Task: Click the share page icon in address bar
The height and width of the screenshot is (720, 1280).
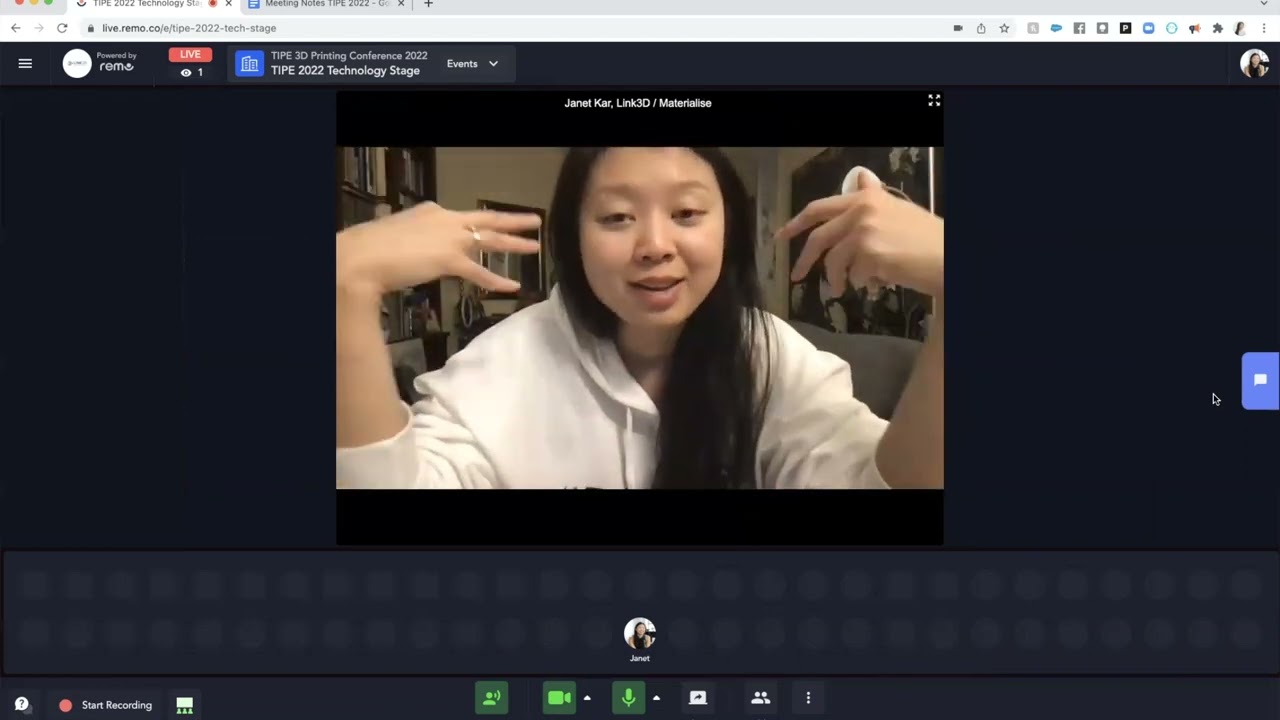Action: click(x=981, y=28)
